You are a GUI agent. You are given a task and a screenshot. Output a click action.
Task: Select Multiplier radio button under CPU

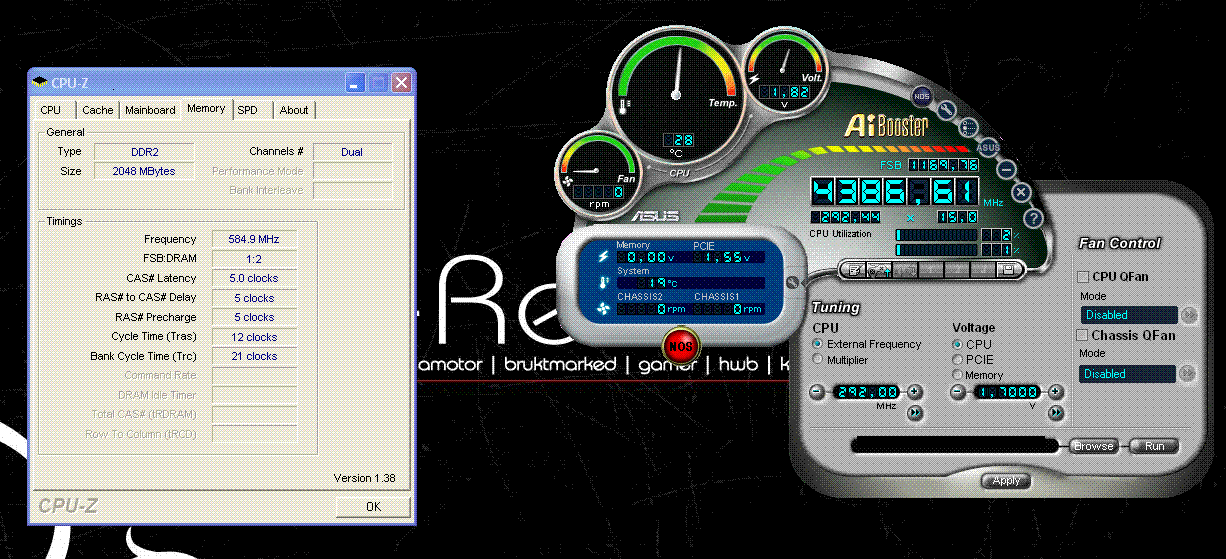(819, 359)
